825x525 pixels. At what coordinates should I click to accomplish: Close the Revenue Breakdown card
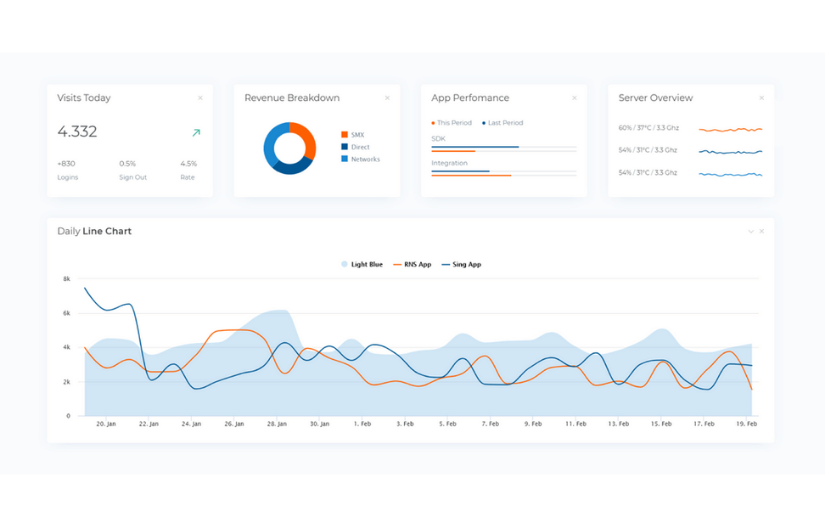[x=387, y=98]
